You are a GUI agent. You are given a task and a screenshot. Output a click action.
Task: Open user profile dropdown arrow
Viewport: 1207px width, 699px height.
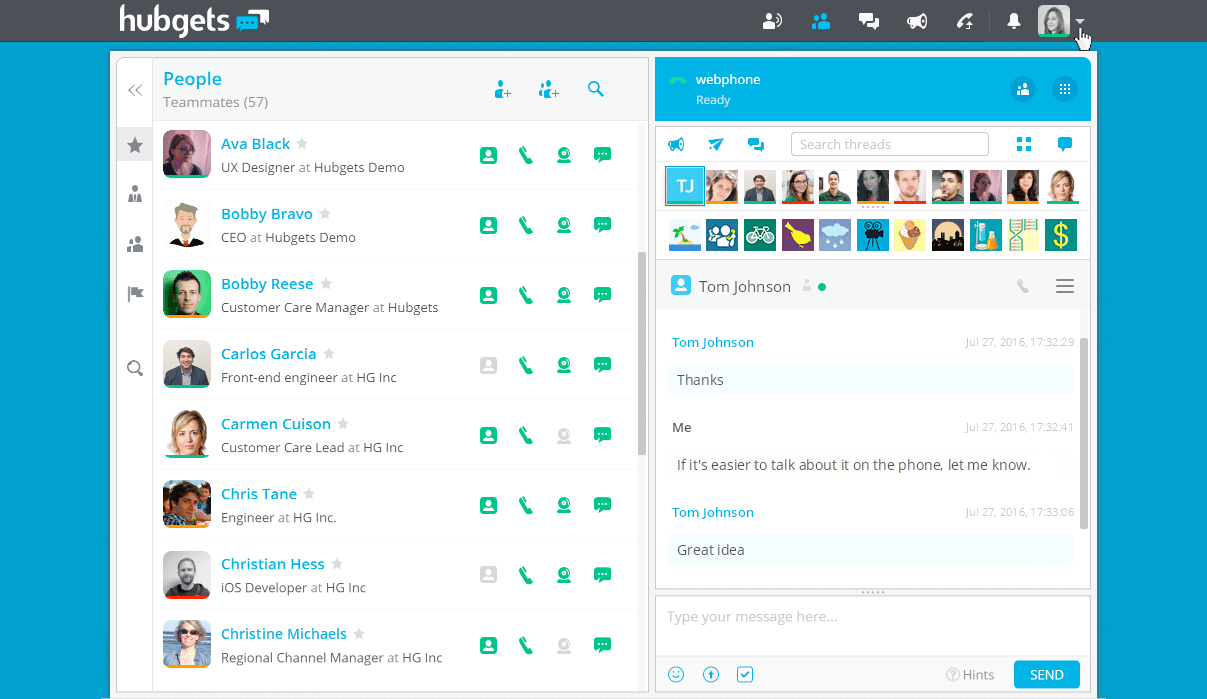(1081, 21)
